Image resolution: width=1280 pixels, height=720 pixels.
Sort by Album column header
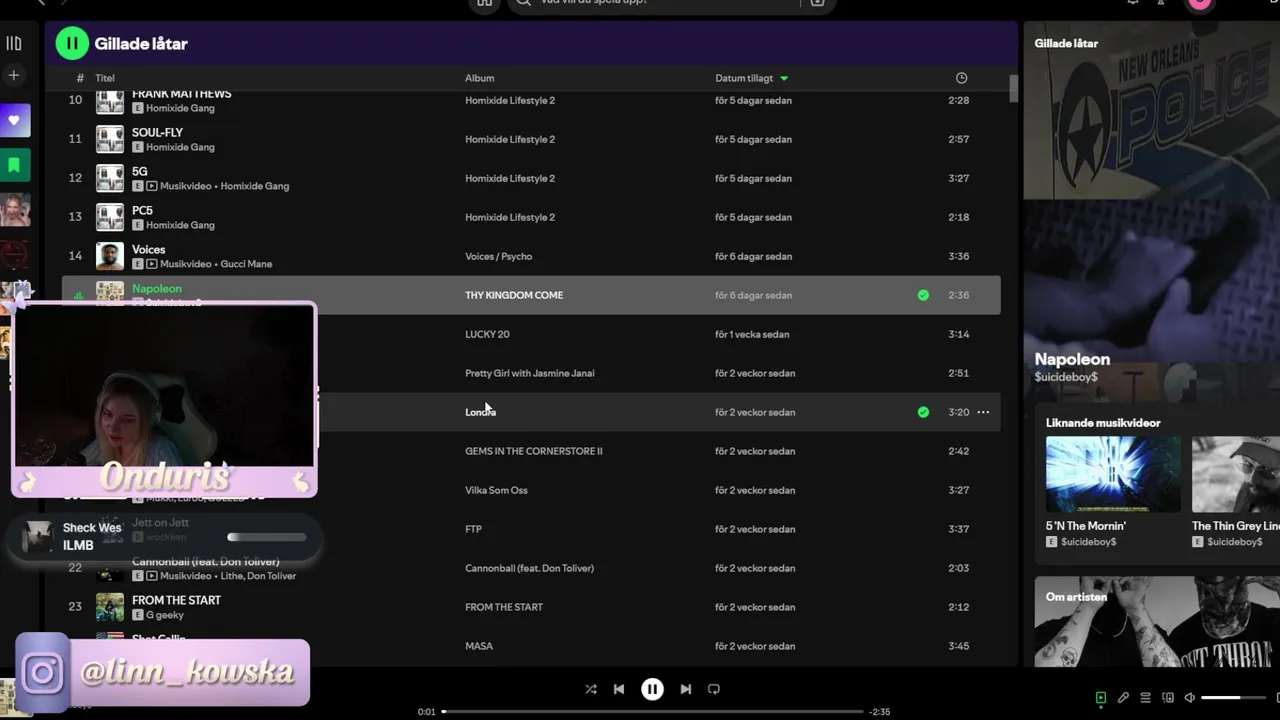tap(479, 78)
